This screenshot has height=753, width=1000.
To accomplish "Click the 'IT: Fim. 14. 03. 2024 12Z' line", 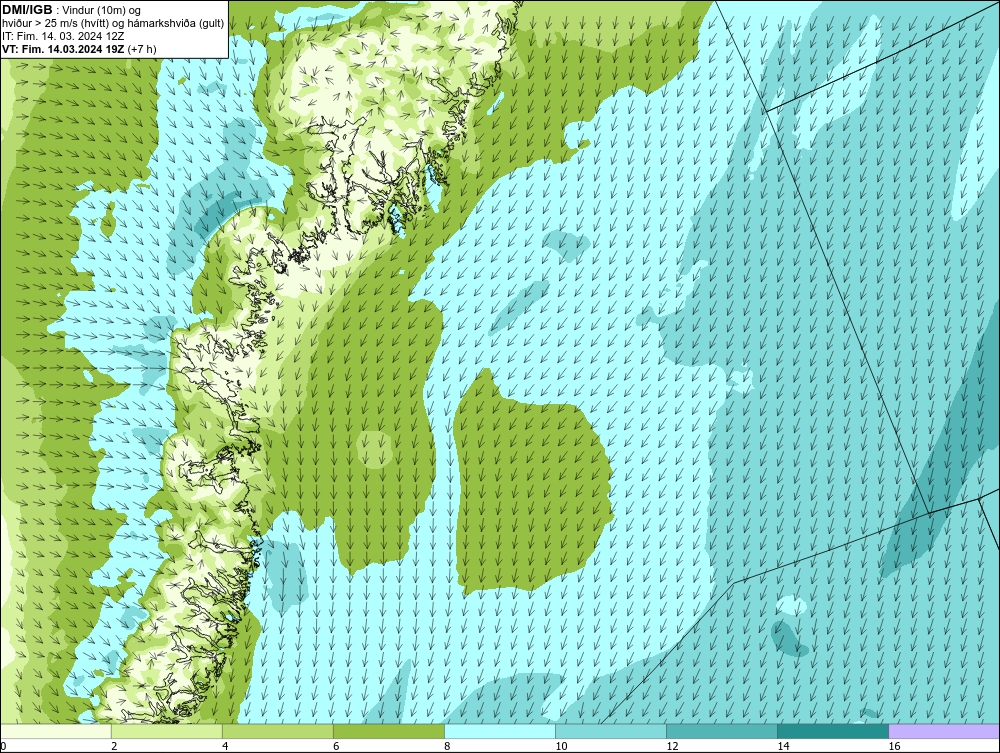I will pos(63,36).
